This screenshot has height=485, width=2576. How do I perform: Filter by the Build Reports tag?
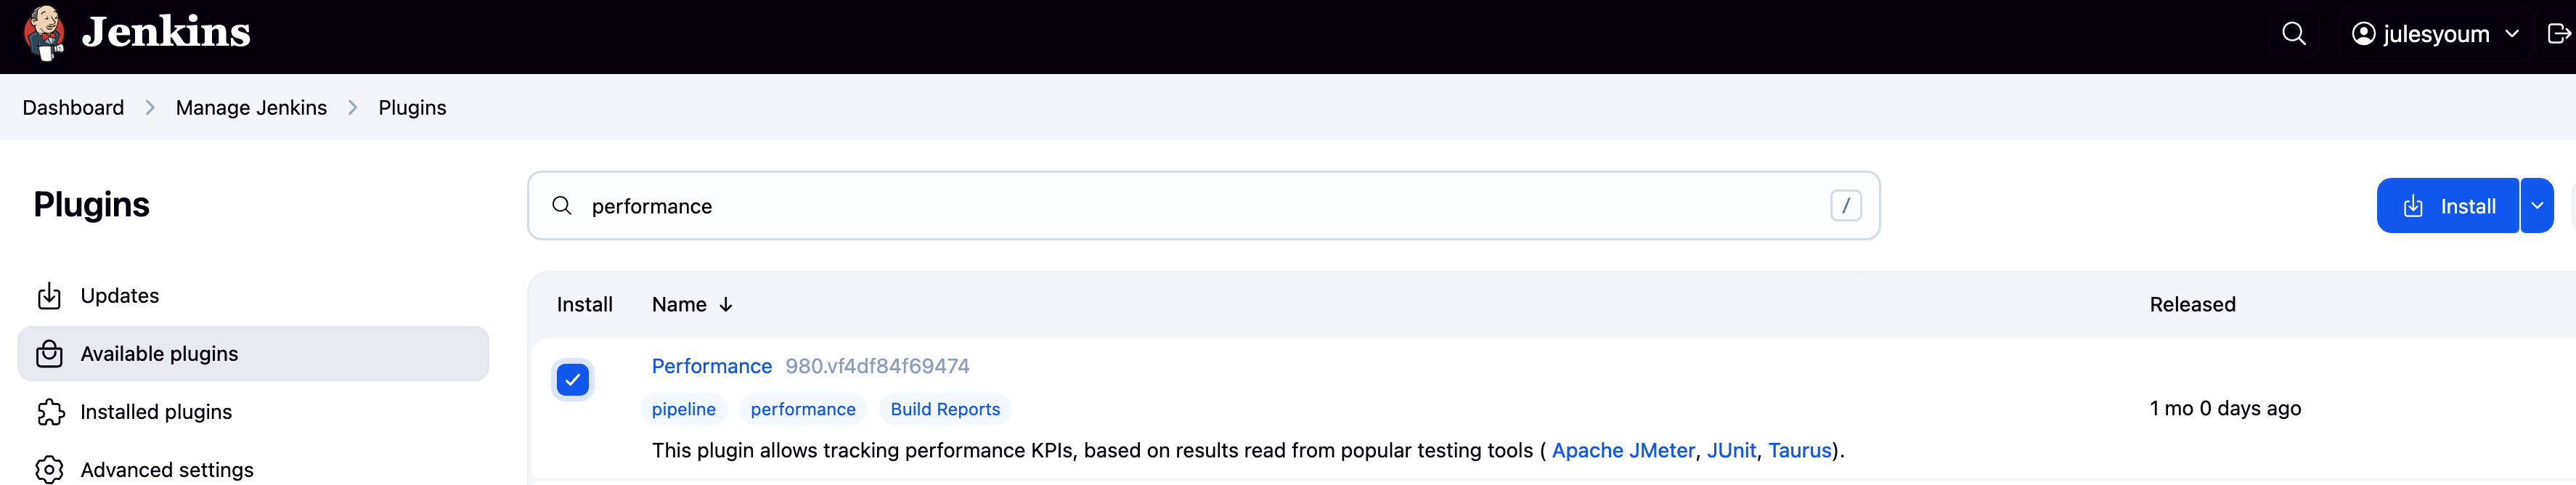coord(945,409)
